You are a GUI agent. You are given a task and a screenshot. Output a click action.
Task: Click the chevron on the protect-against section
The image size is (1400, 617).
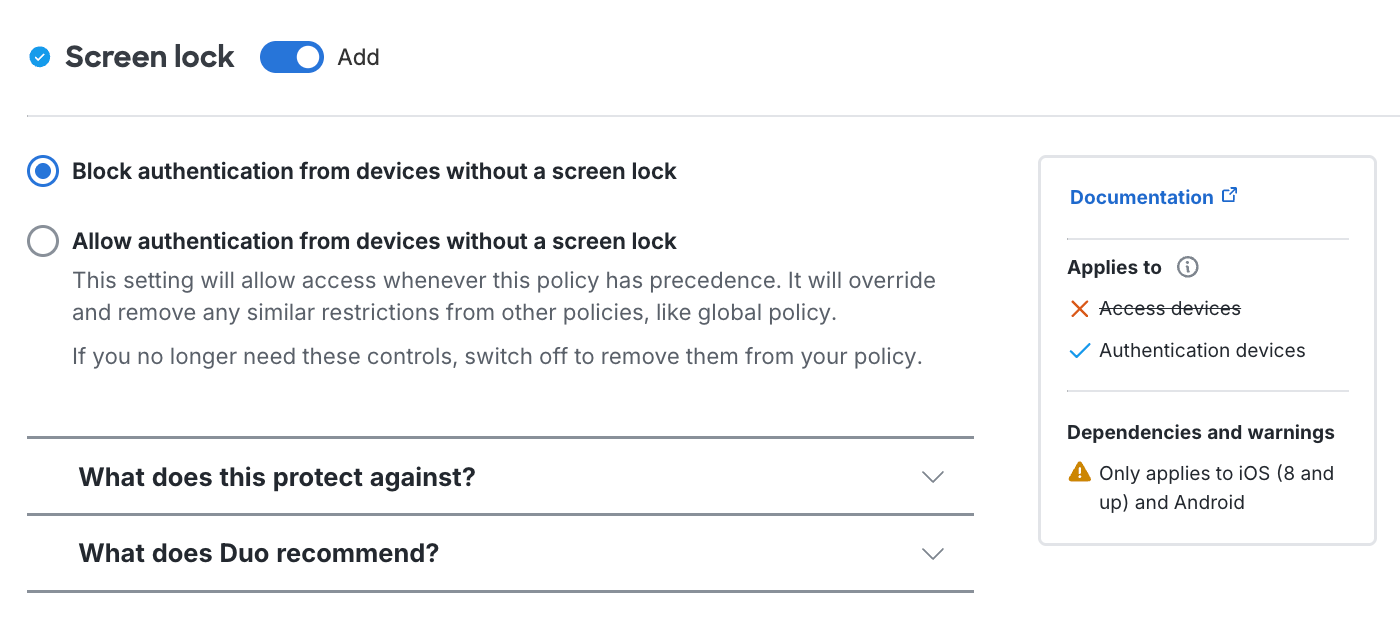tap(932, 477)
